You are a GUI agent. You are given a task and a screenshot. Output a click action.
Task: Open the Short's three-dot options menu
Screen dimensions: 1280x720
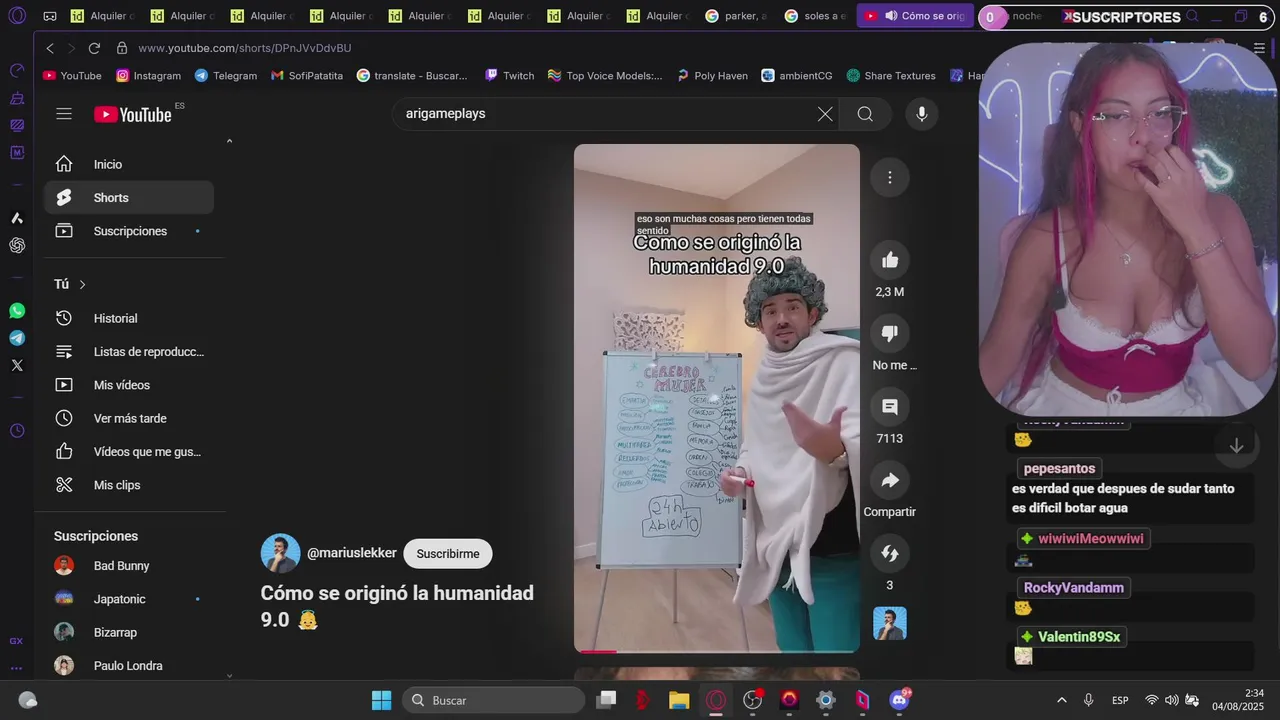[889, 177]
